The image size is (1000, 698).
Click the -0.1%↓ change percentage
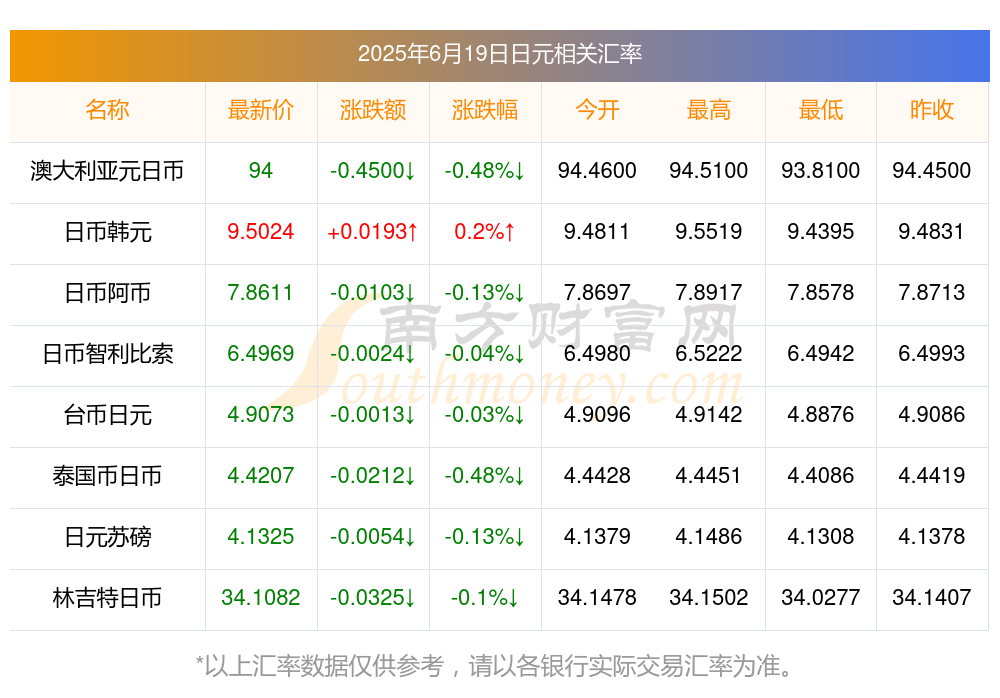[485, 598]
